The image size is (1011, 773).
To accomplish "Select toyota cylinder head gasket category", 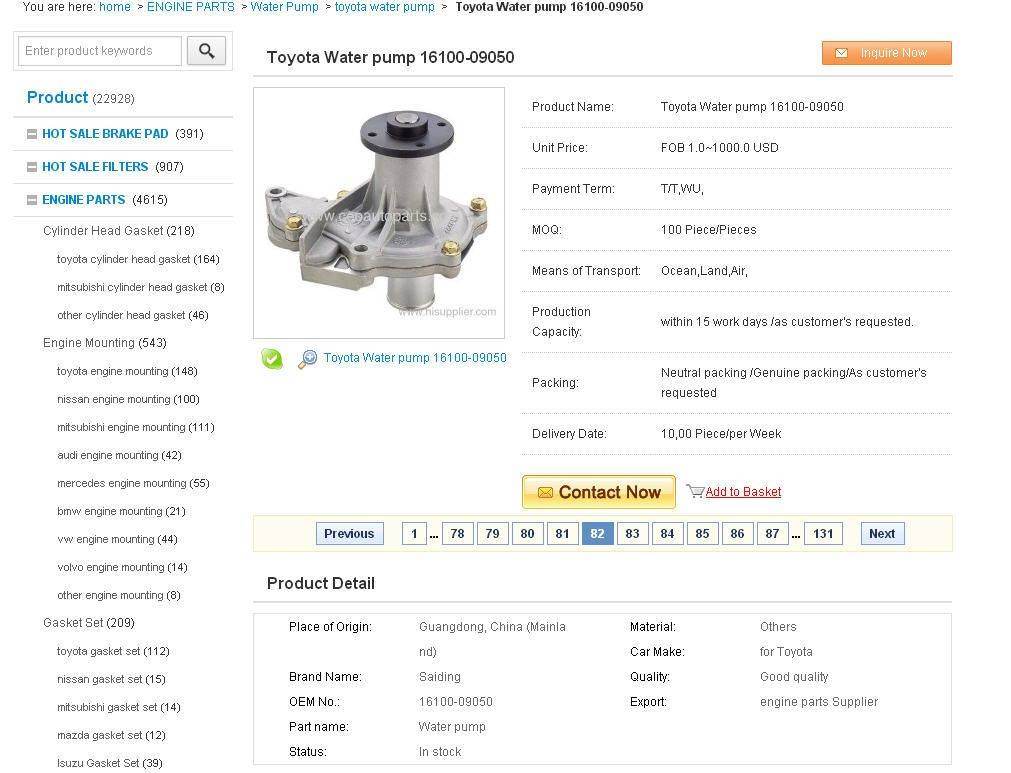I will point(138,259).
